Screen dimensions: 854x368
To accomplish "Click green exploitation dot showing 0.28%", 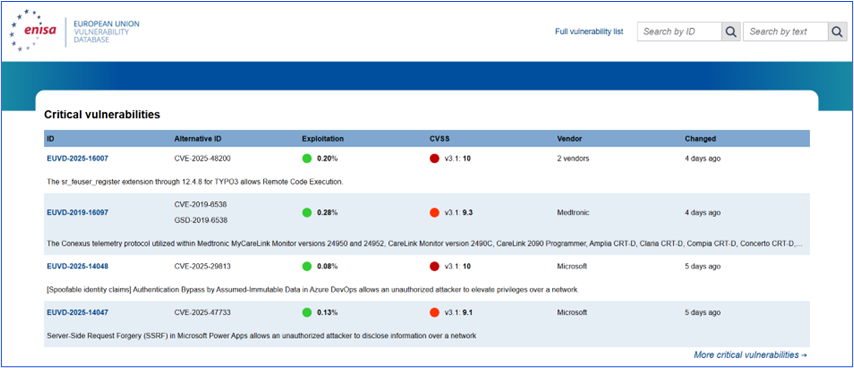I will tap(307, 212).
